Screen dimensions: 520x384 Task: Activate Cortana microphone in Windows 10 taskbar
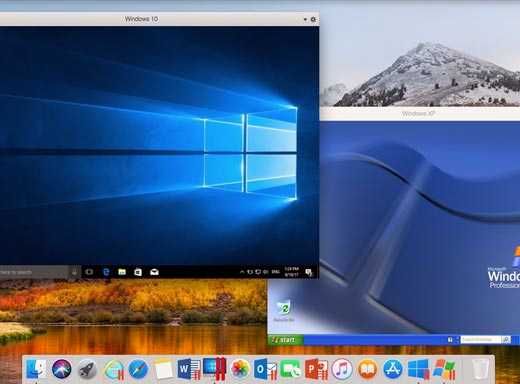click(x=74, y=273)
